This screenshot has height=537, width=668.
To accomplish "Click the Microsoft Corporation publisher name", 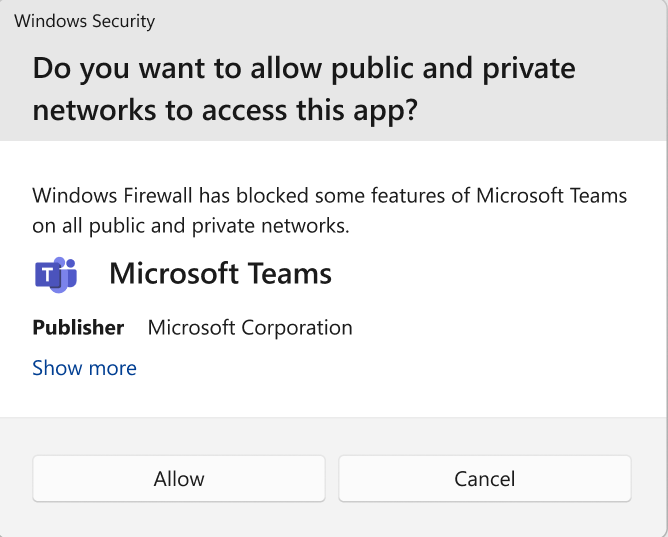I will tap(250, 328).
